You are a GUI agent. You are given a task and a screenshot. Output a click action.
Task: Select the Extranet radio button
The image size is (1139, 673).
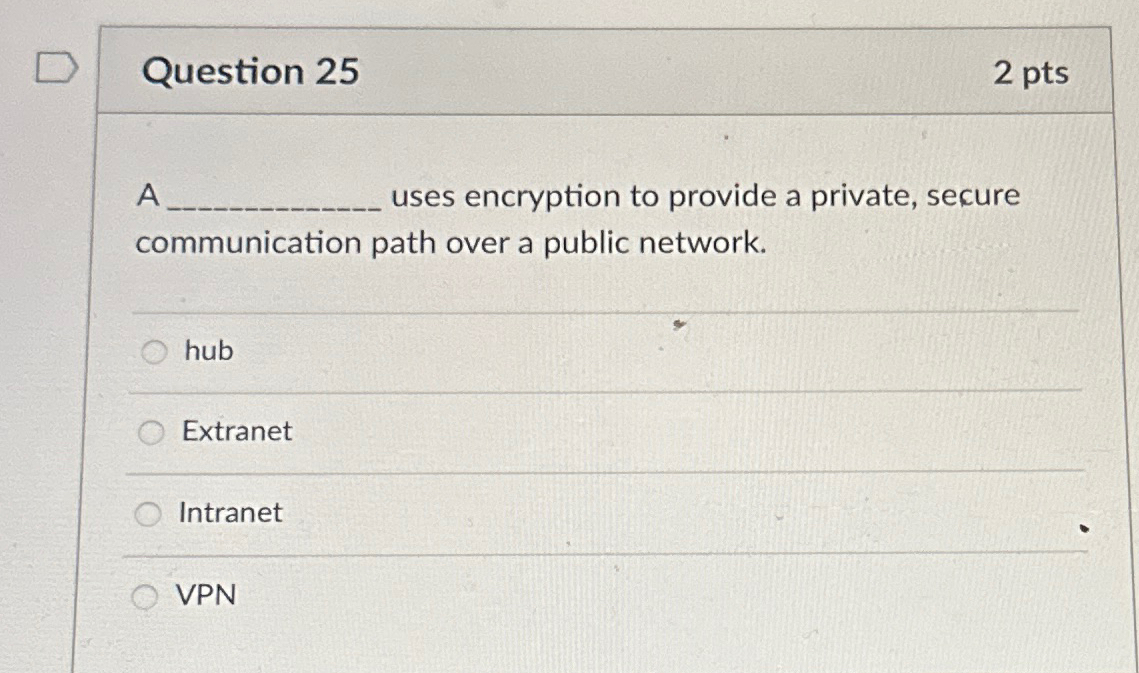coord(151,432)
